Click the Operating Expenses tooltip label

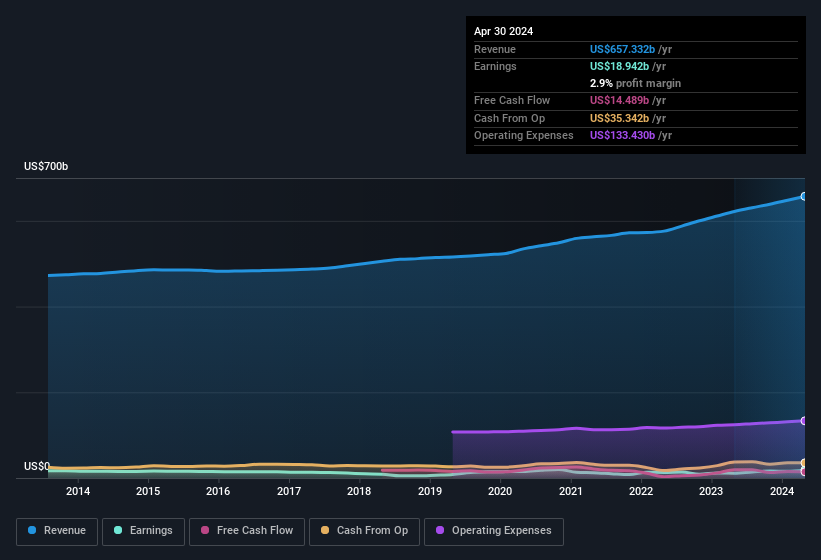pos(524,136)
